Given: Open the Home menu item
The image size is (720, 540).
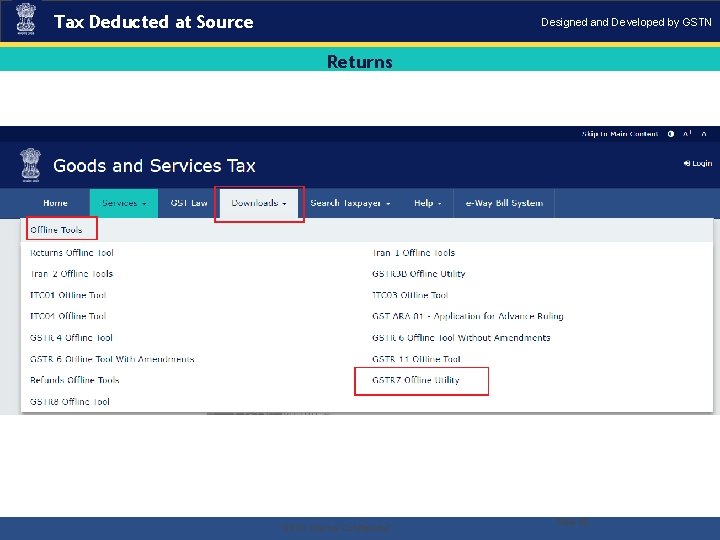Looking at the screenshot, I should 56,203.
